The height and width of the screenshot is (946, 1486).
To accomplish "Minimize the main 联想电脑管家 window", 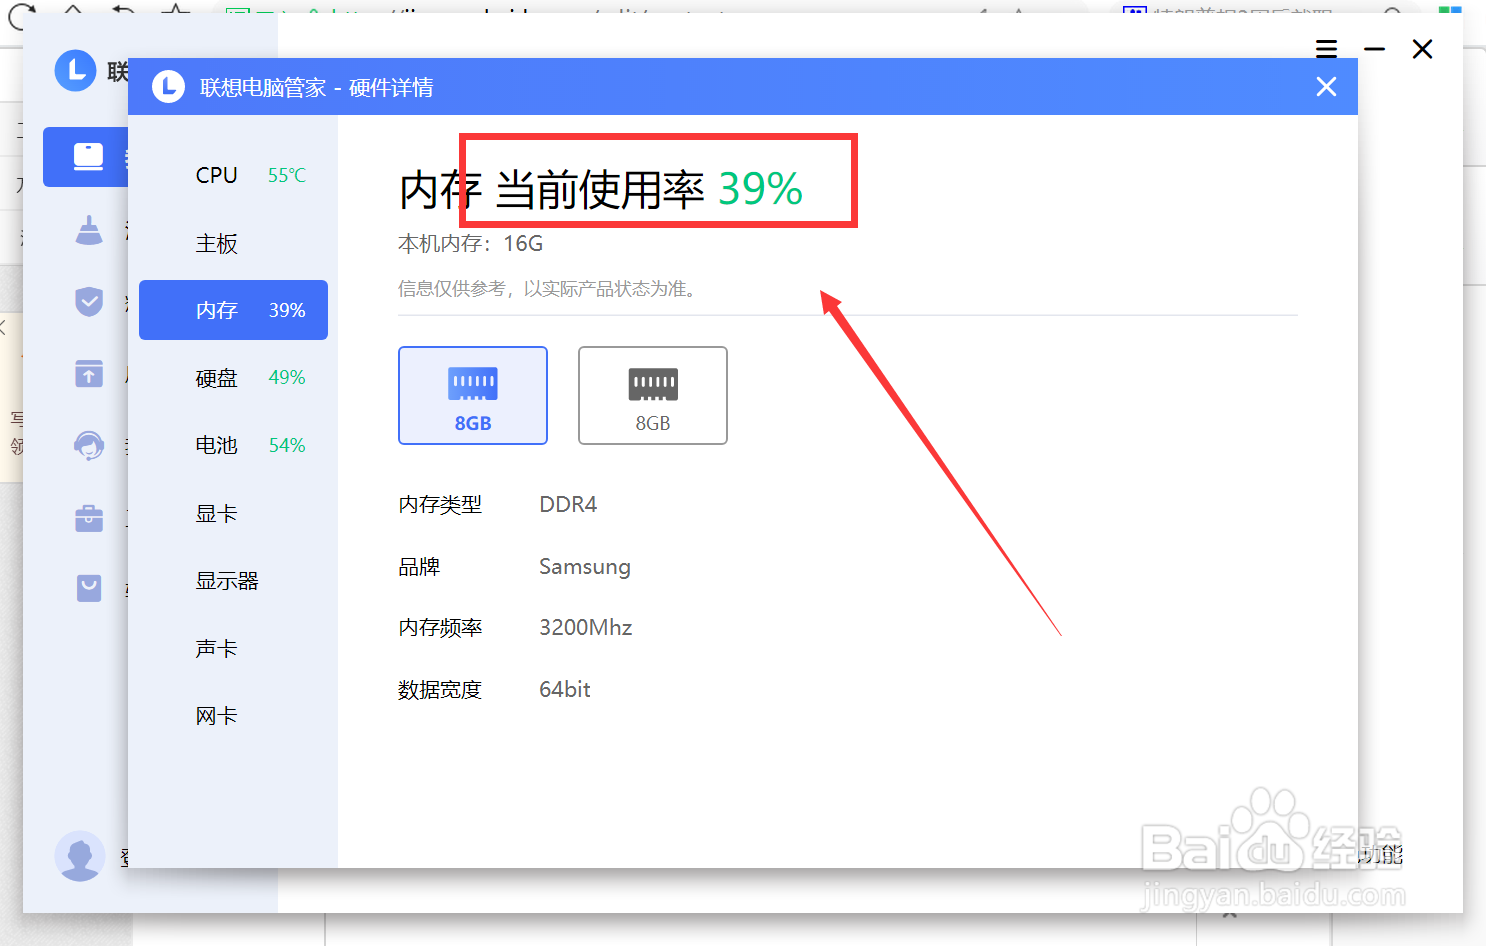I will pos(1375,49).
